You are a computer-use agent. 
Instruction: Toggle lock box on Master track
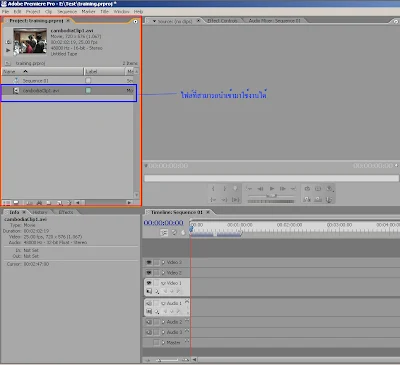pyautogui.click(x=156, y=342)
